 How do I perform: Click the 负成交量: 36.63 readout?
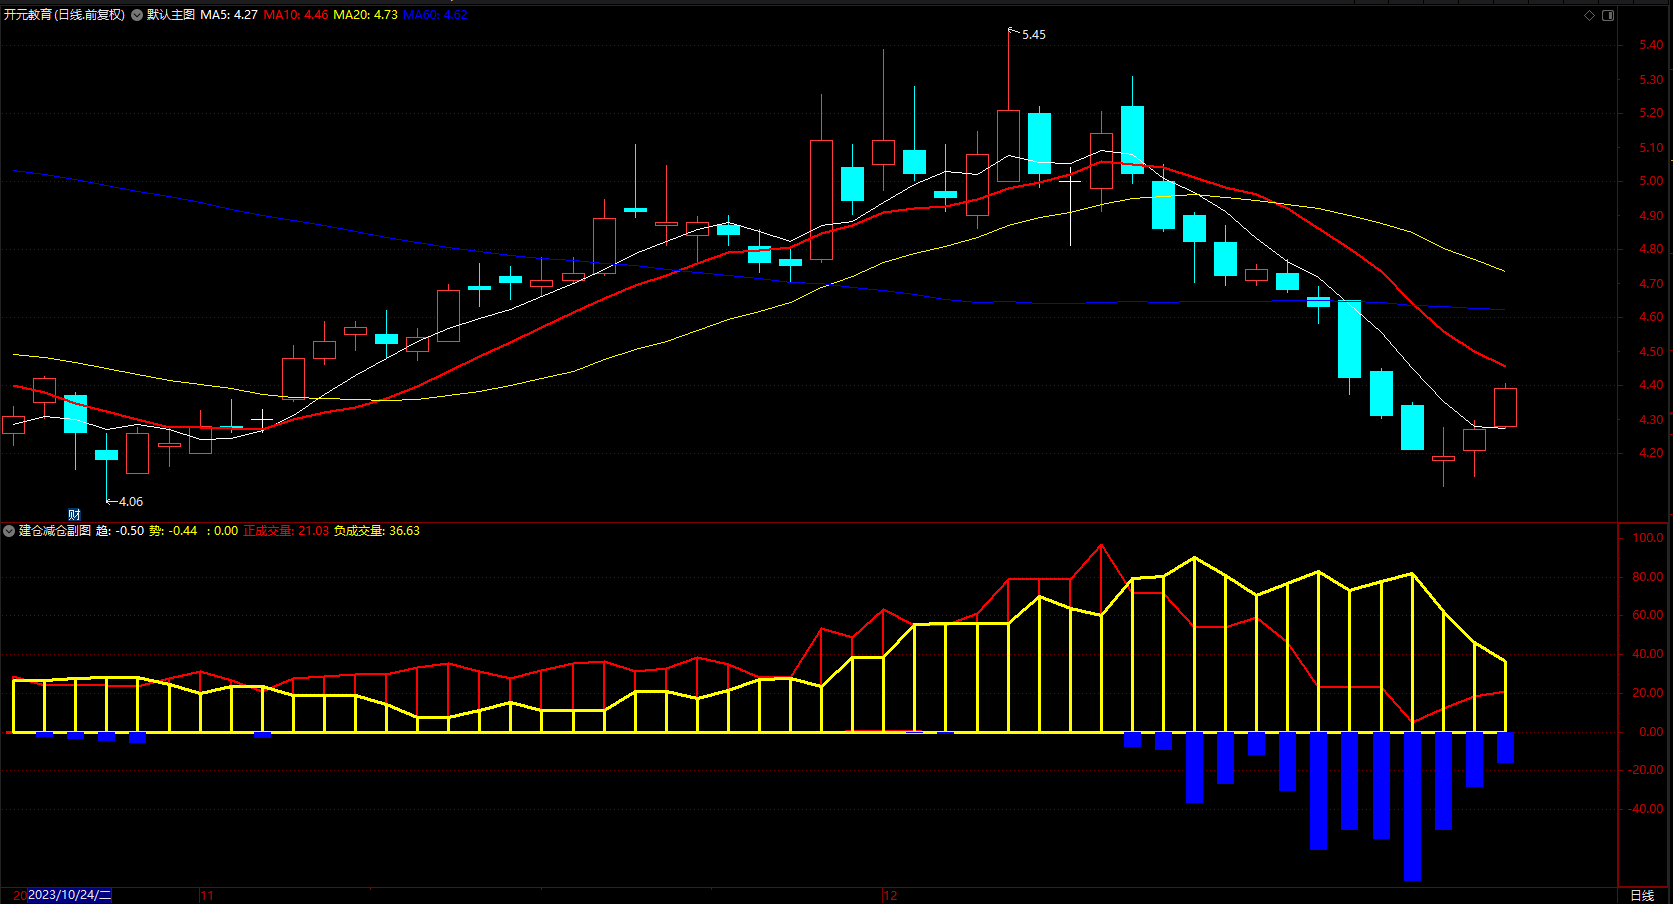coord(377,531)
